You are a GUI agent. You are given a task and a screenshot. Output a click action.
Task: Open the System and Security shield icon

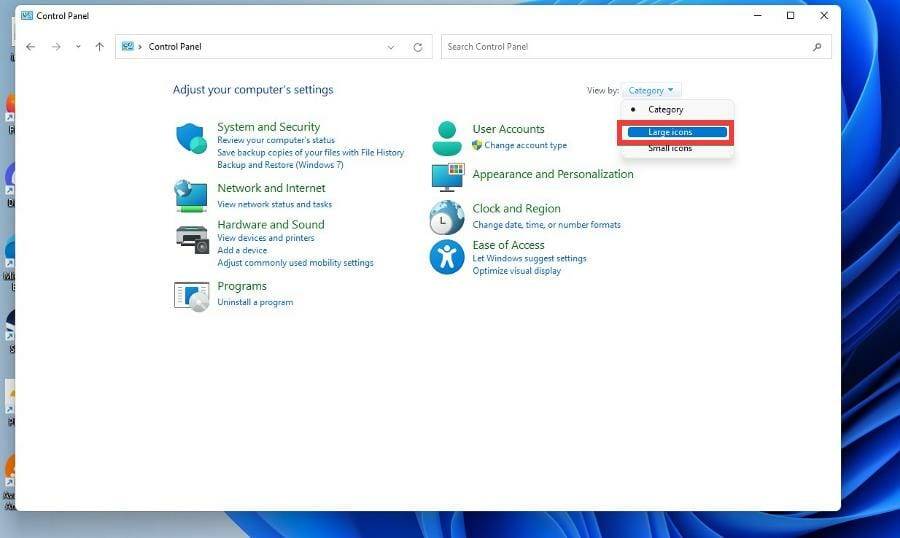point(191,139)
